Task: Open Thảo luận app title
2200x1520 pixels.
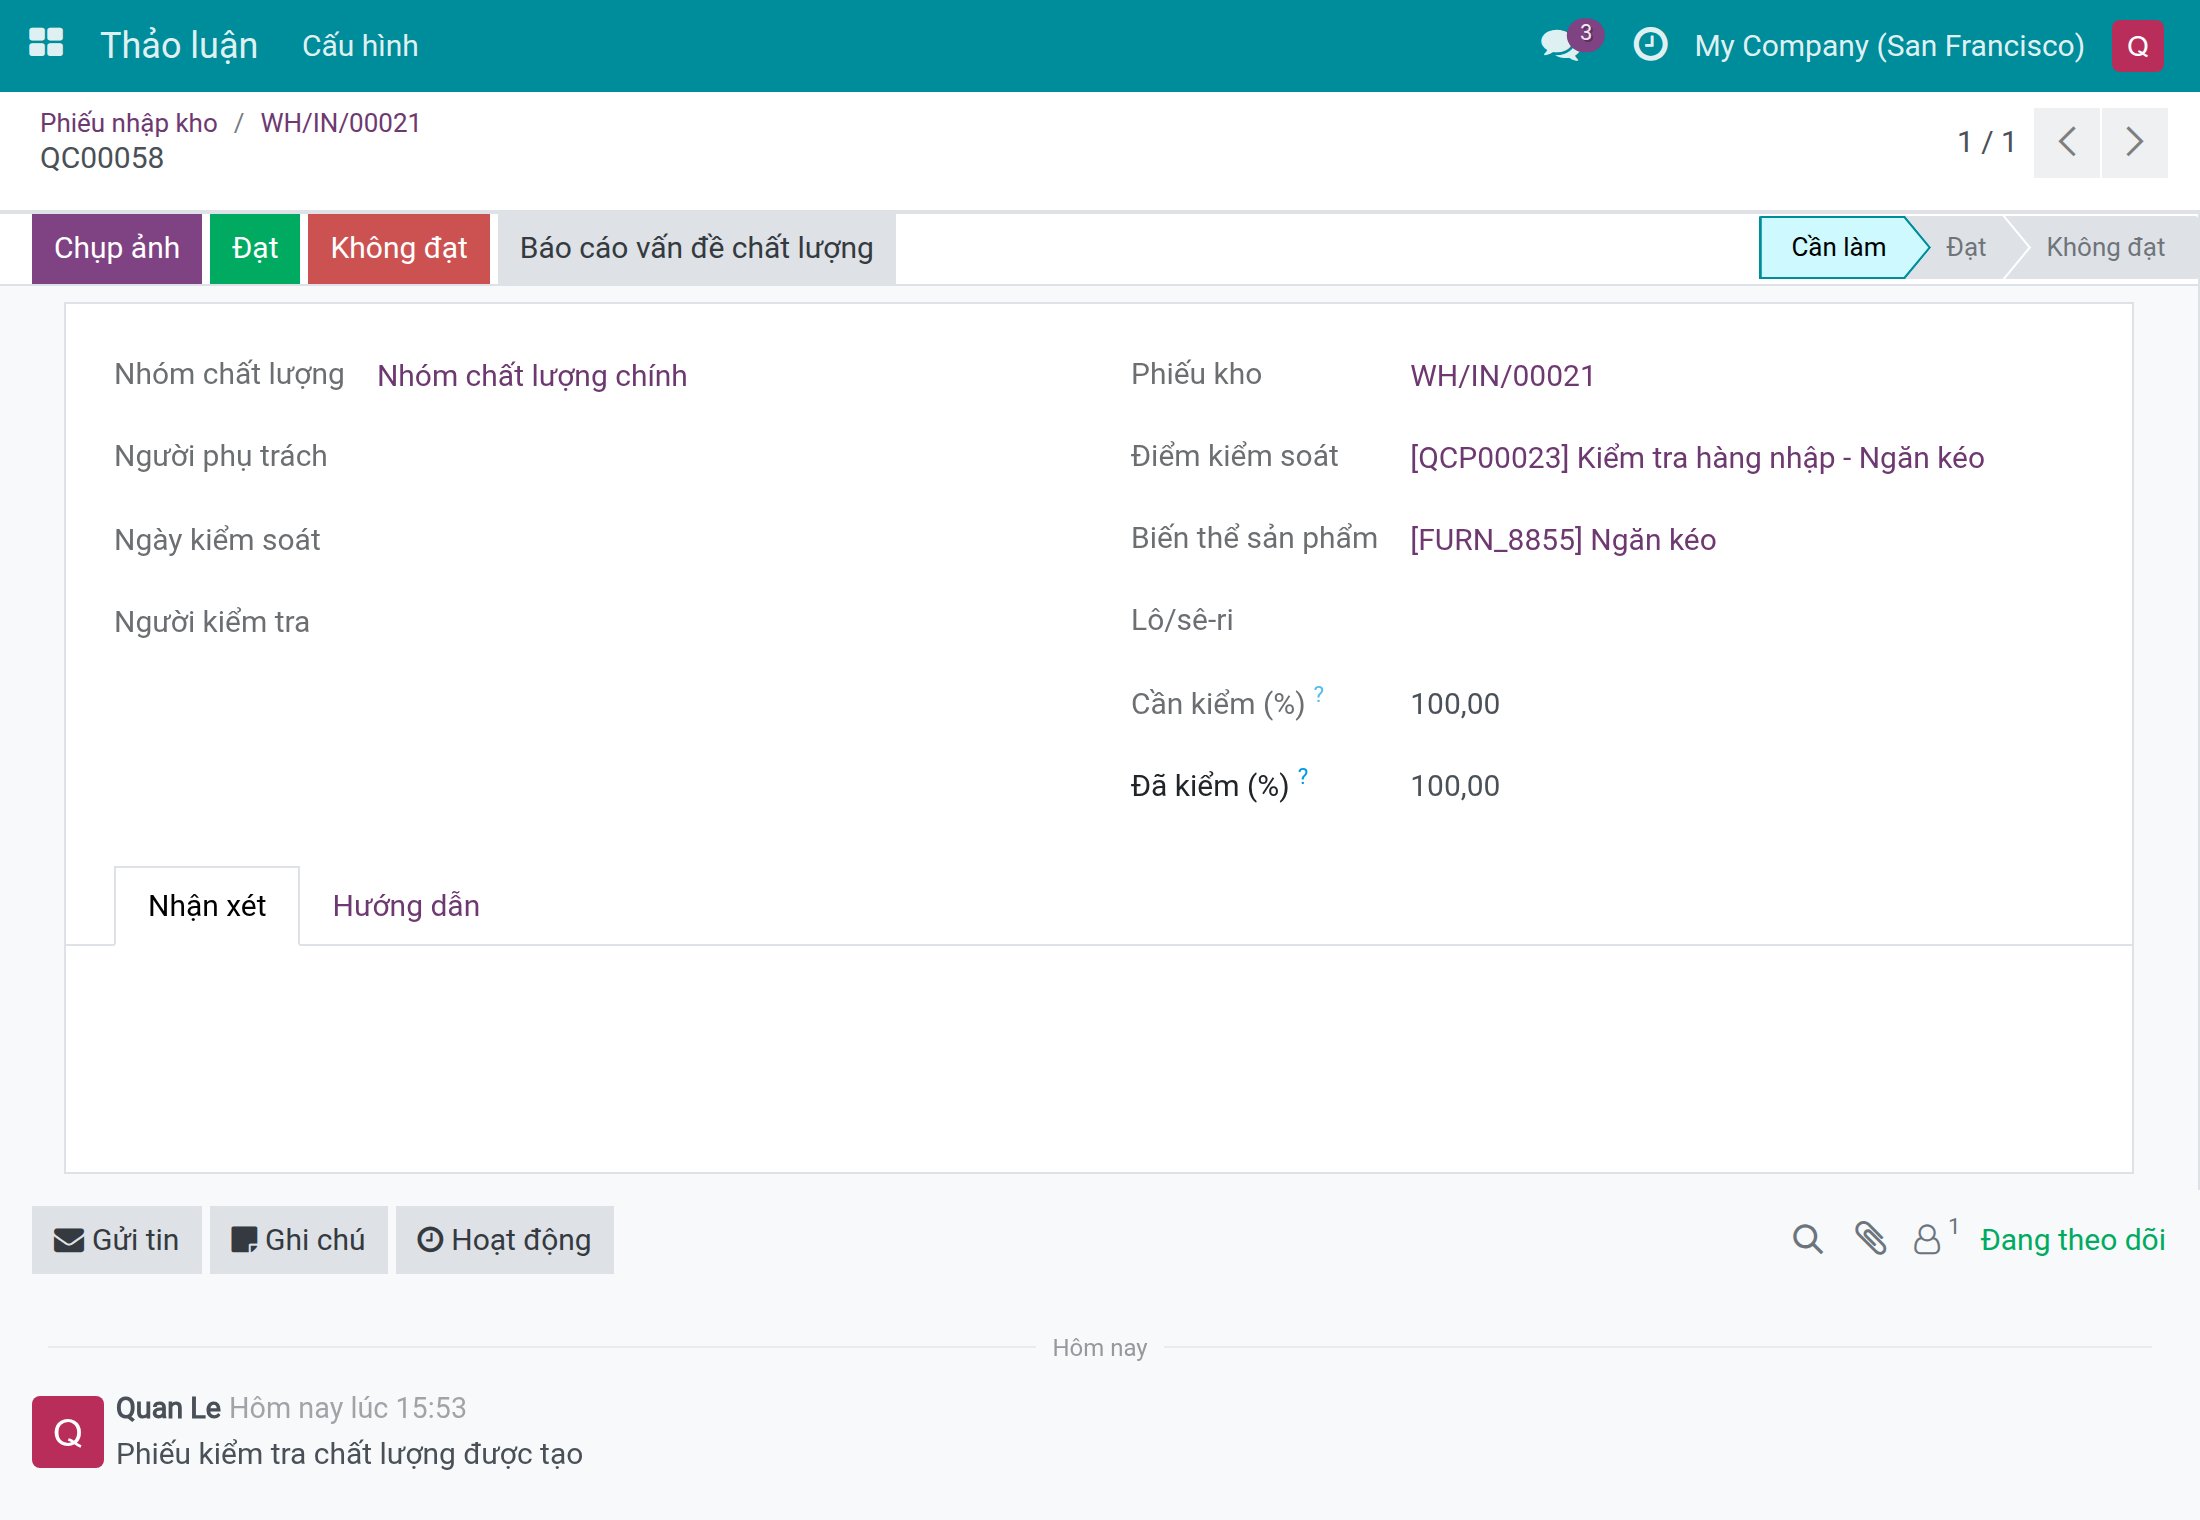Action: [x=179, y=45]
